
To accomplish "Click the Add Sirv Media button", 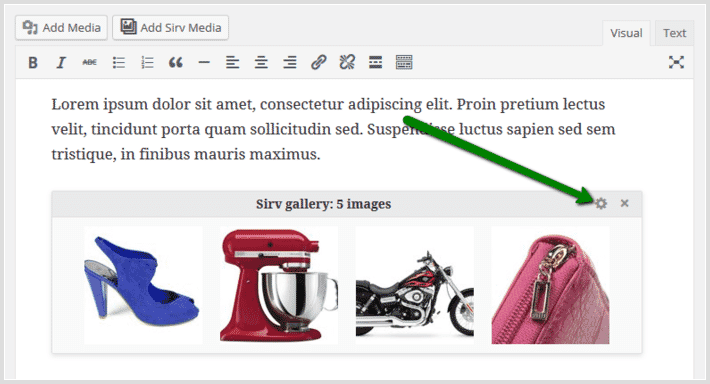I will (171, 28).
